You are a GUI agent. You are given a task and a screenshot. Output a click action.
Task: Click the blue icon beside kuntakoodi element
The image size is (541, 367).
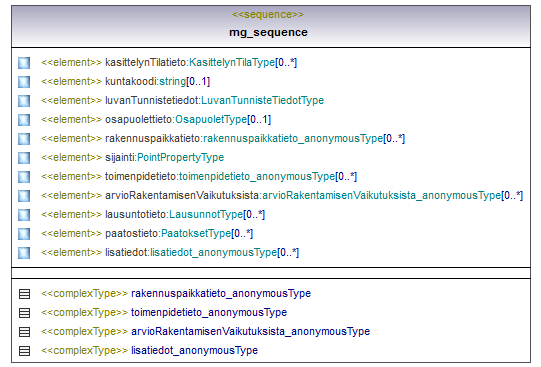(x=24, y=82)
